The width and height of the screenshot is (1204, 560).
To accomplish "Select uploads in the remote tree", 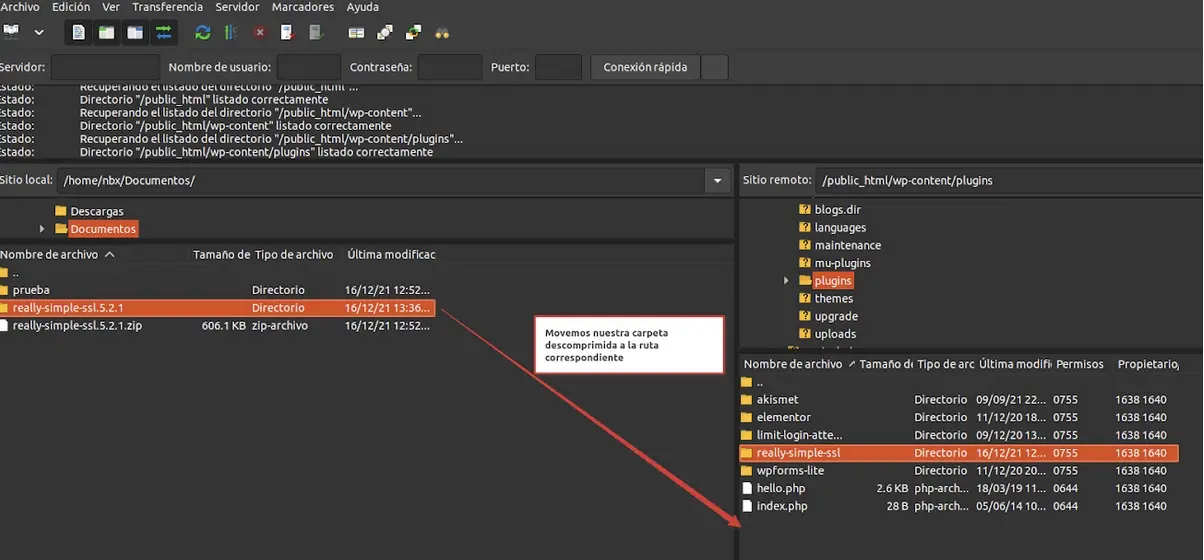I will (835, 334).
